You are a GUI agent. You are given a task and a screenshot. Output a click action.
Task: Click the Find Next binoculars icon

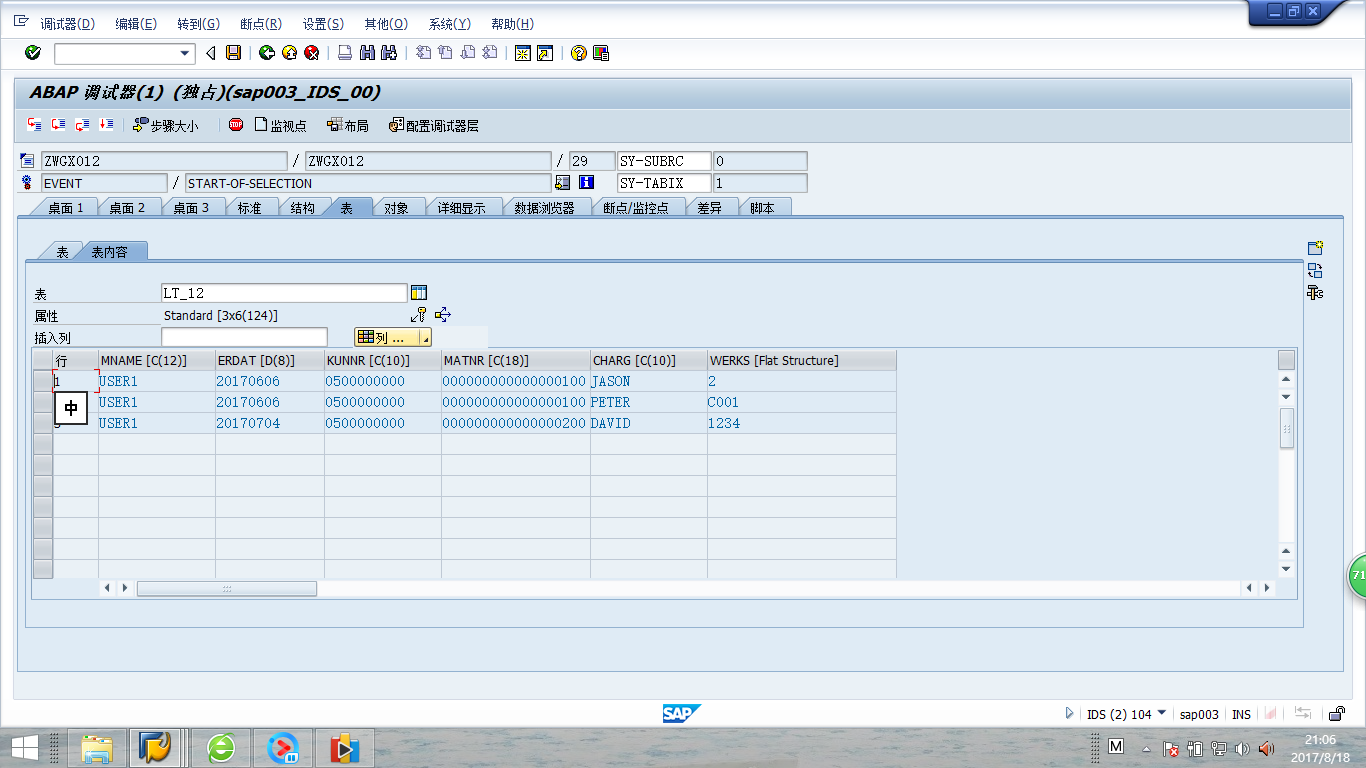point(390,53)
